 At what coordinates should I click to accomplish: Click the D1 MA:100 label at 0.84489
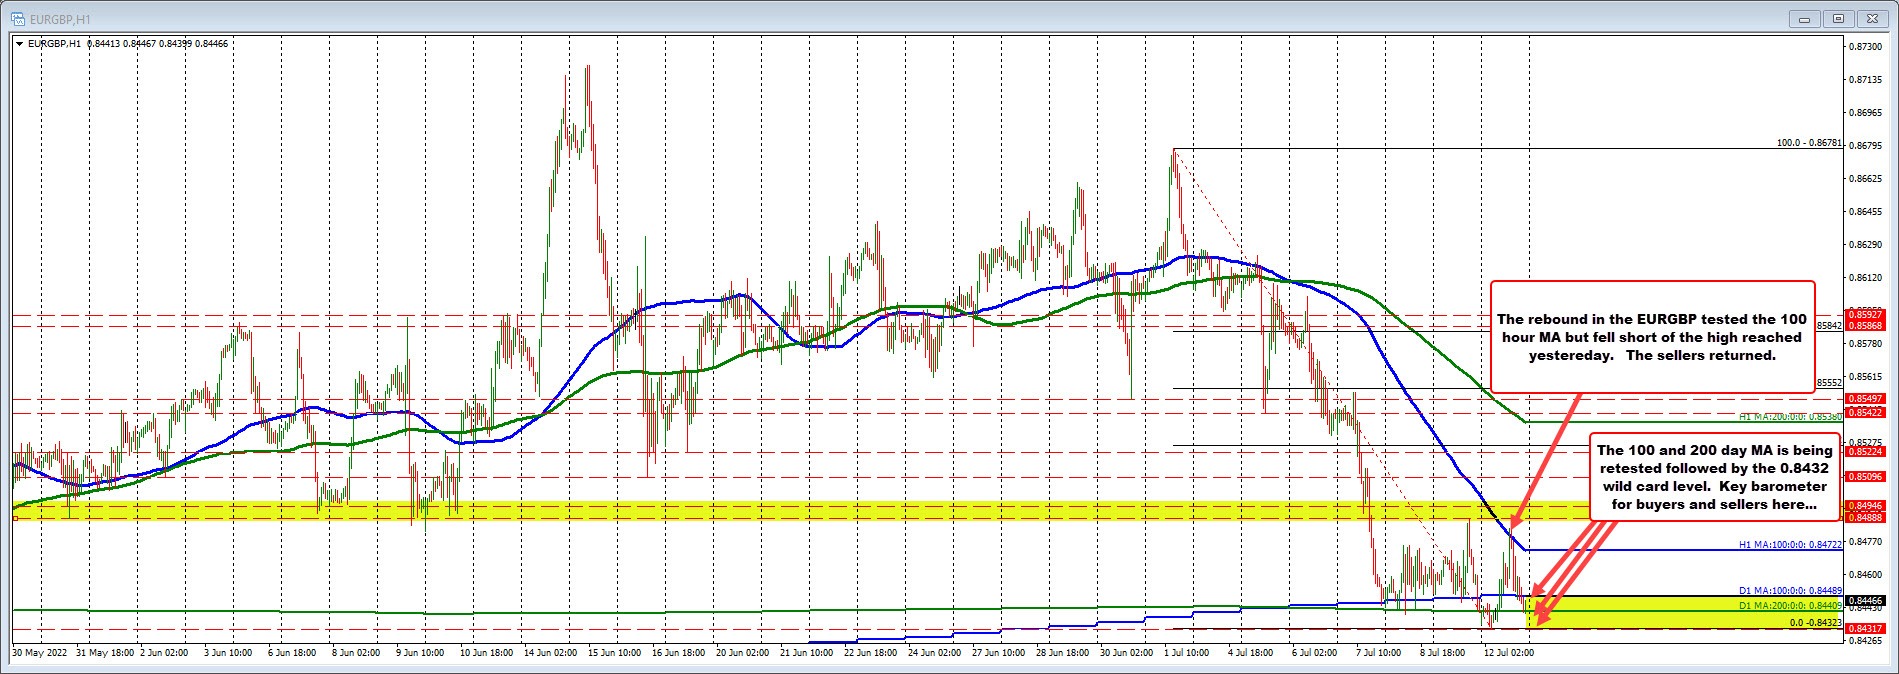[x=1788, y=591]
